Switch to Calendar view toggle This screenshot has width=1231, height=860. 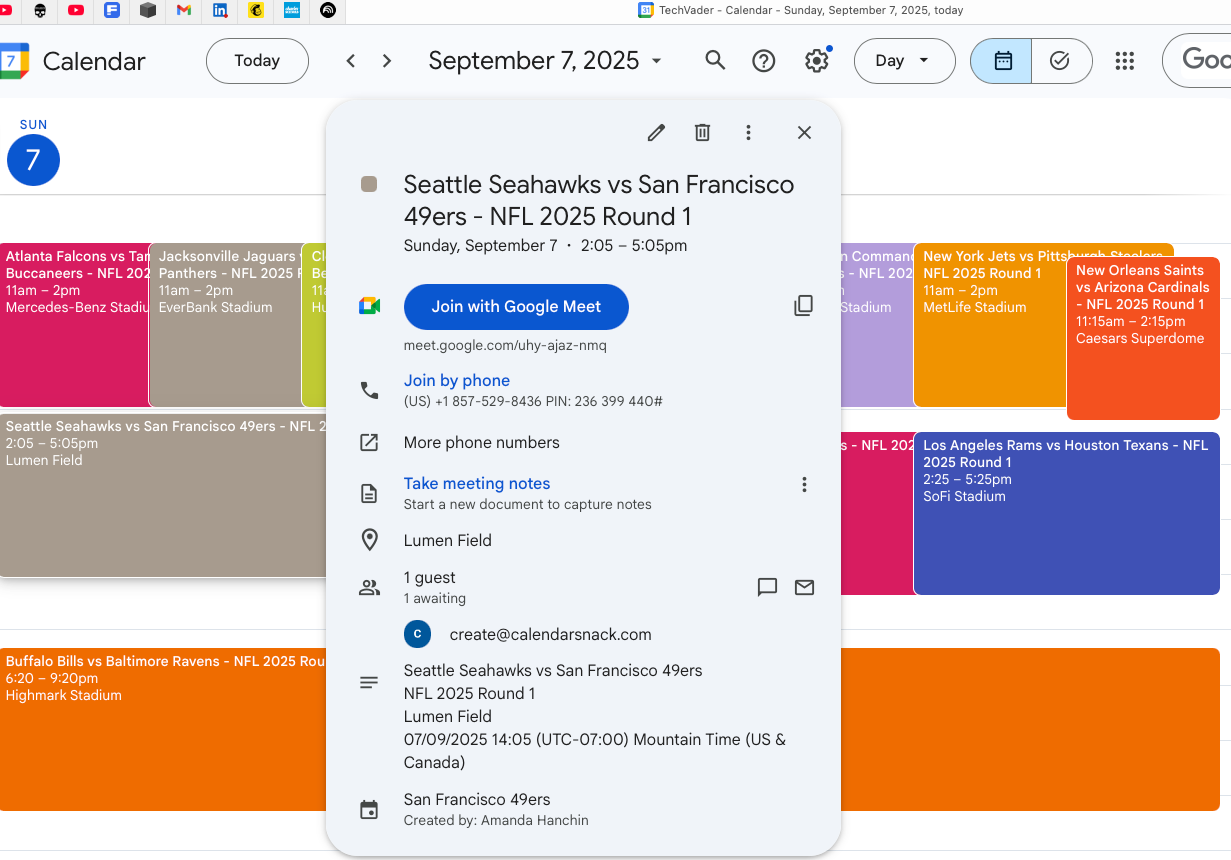(1002, 61)
